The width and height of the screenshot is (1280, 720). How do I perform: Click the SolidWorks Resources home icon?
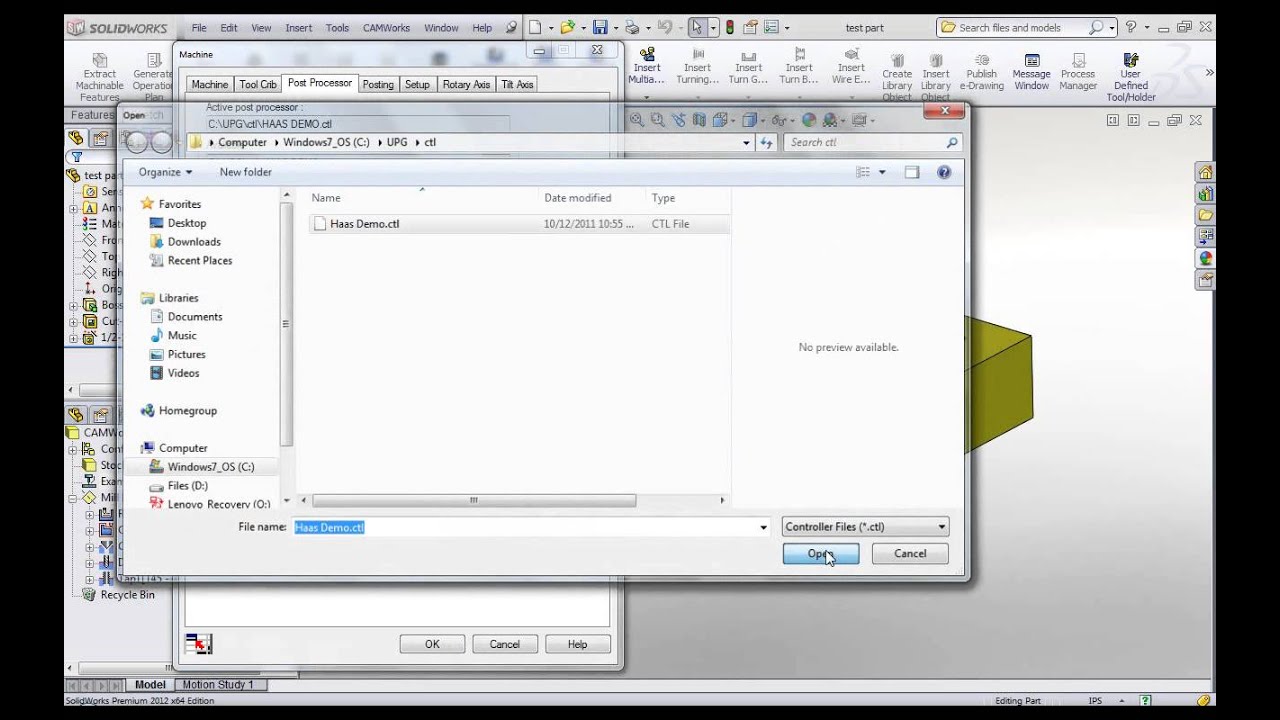coord(1205,172)
